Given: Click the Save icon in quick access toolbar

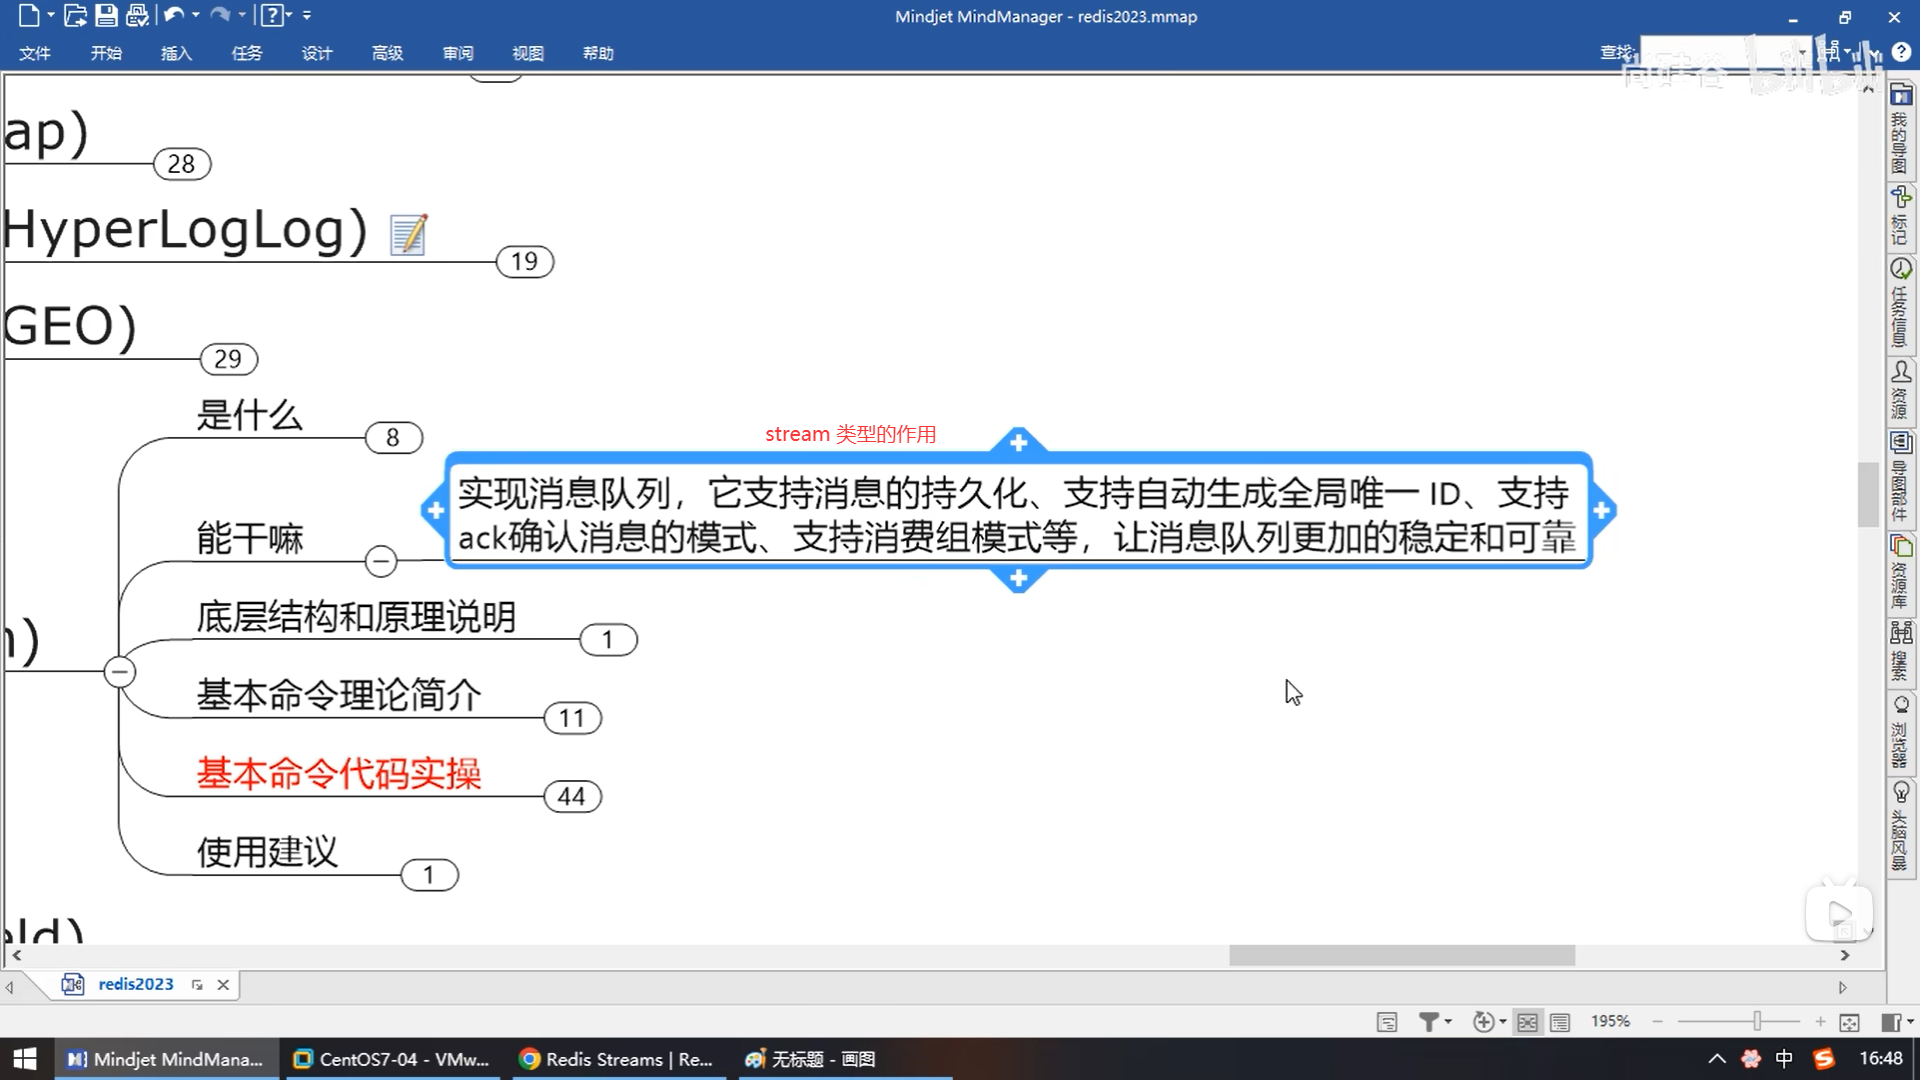Looking at the screenshot, I should (106, 16).
